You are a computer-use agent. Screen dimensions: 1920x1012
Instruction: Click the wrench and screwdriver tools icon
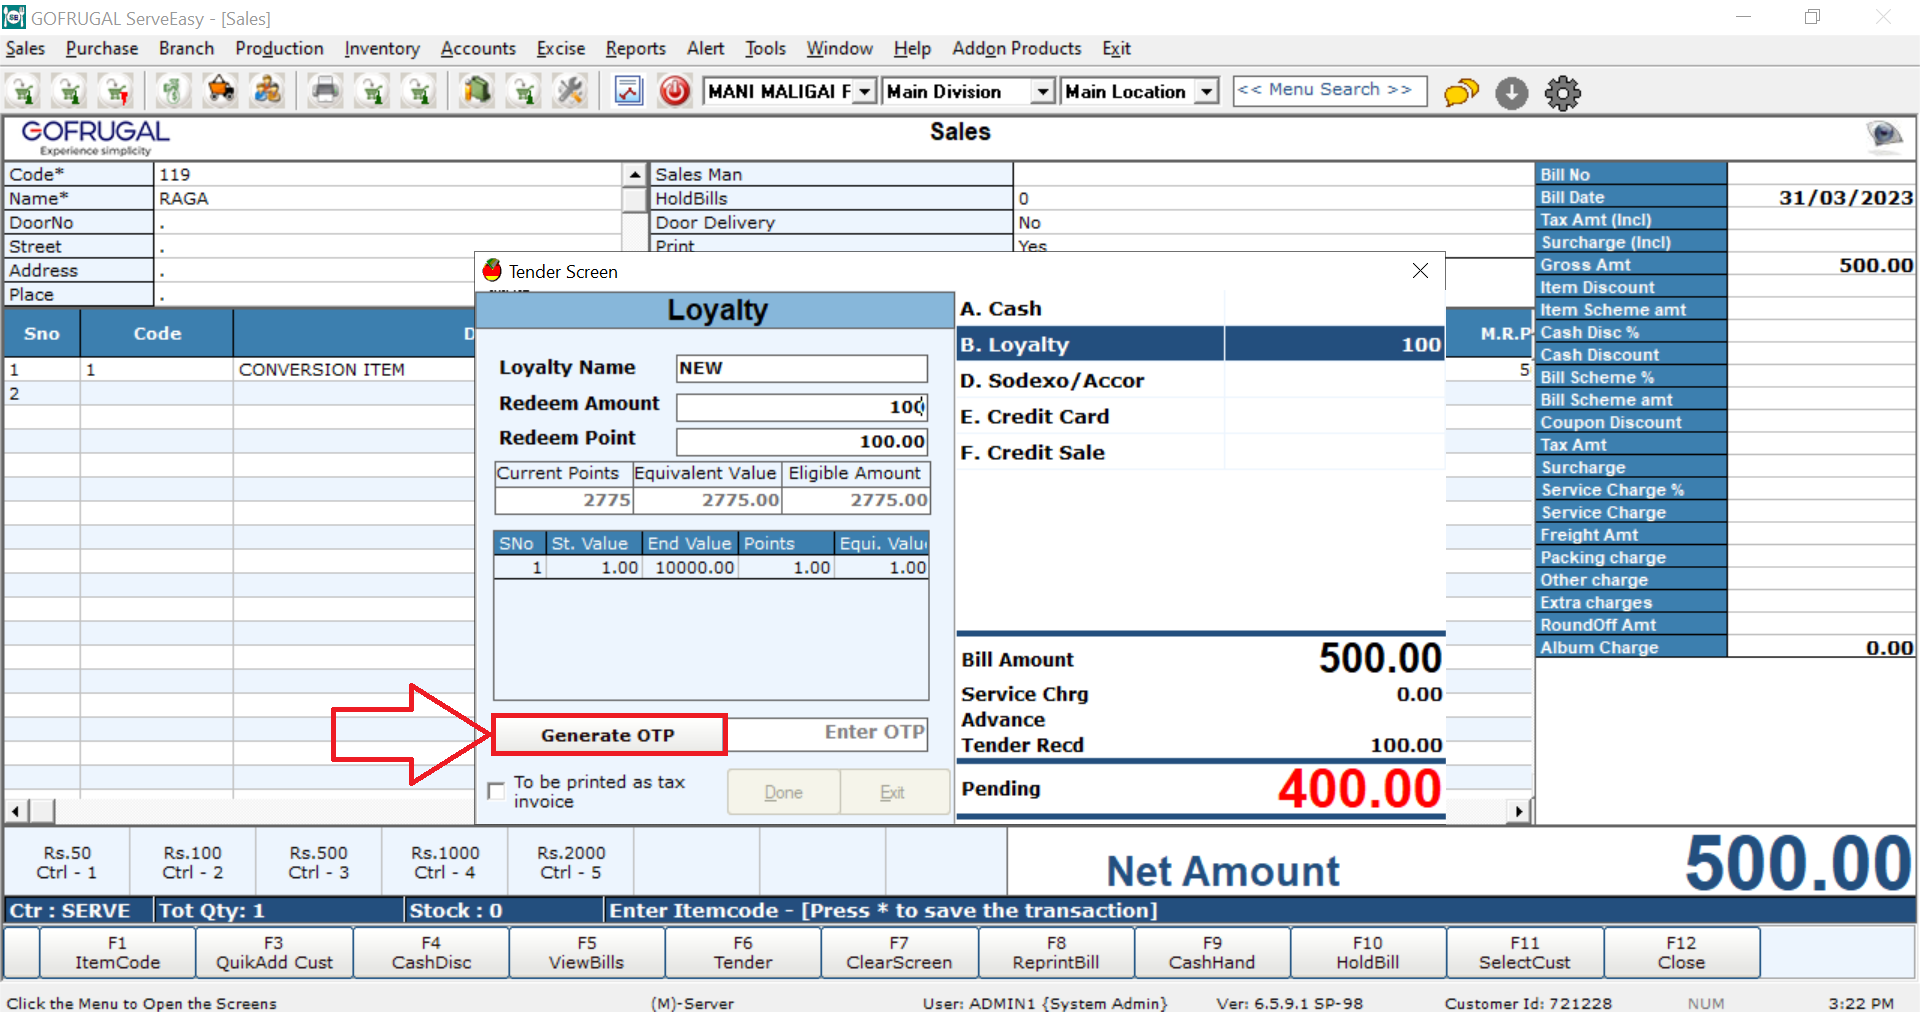click(570, 92)
